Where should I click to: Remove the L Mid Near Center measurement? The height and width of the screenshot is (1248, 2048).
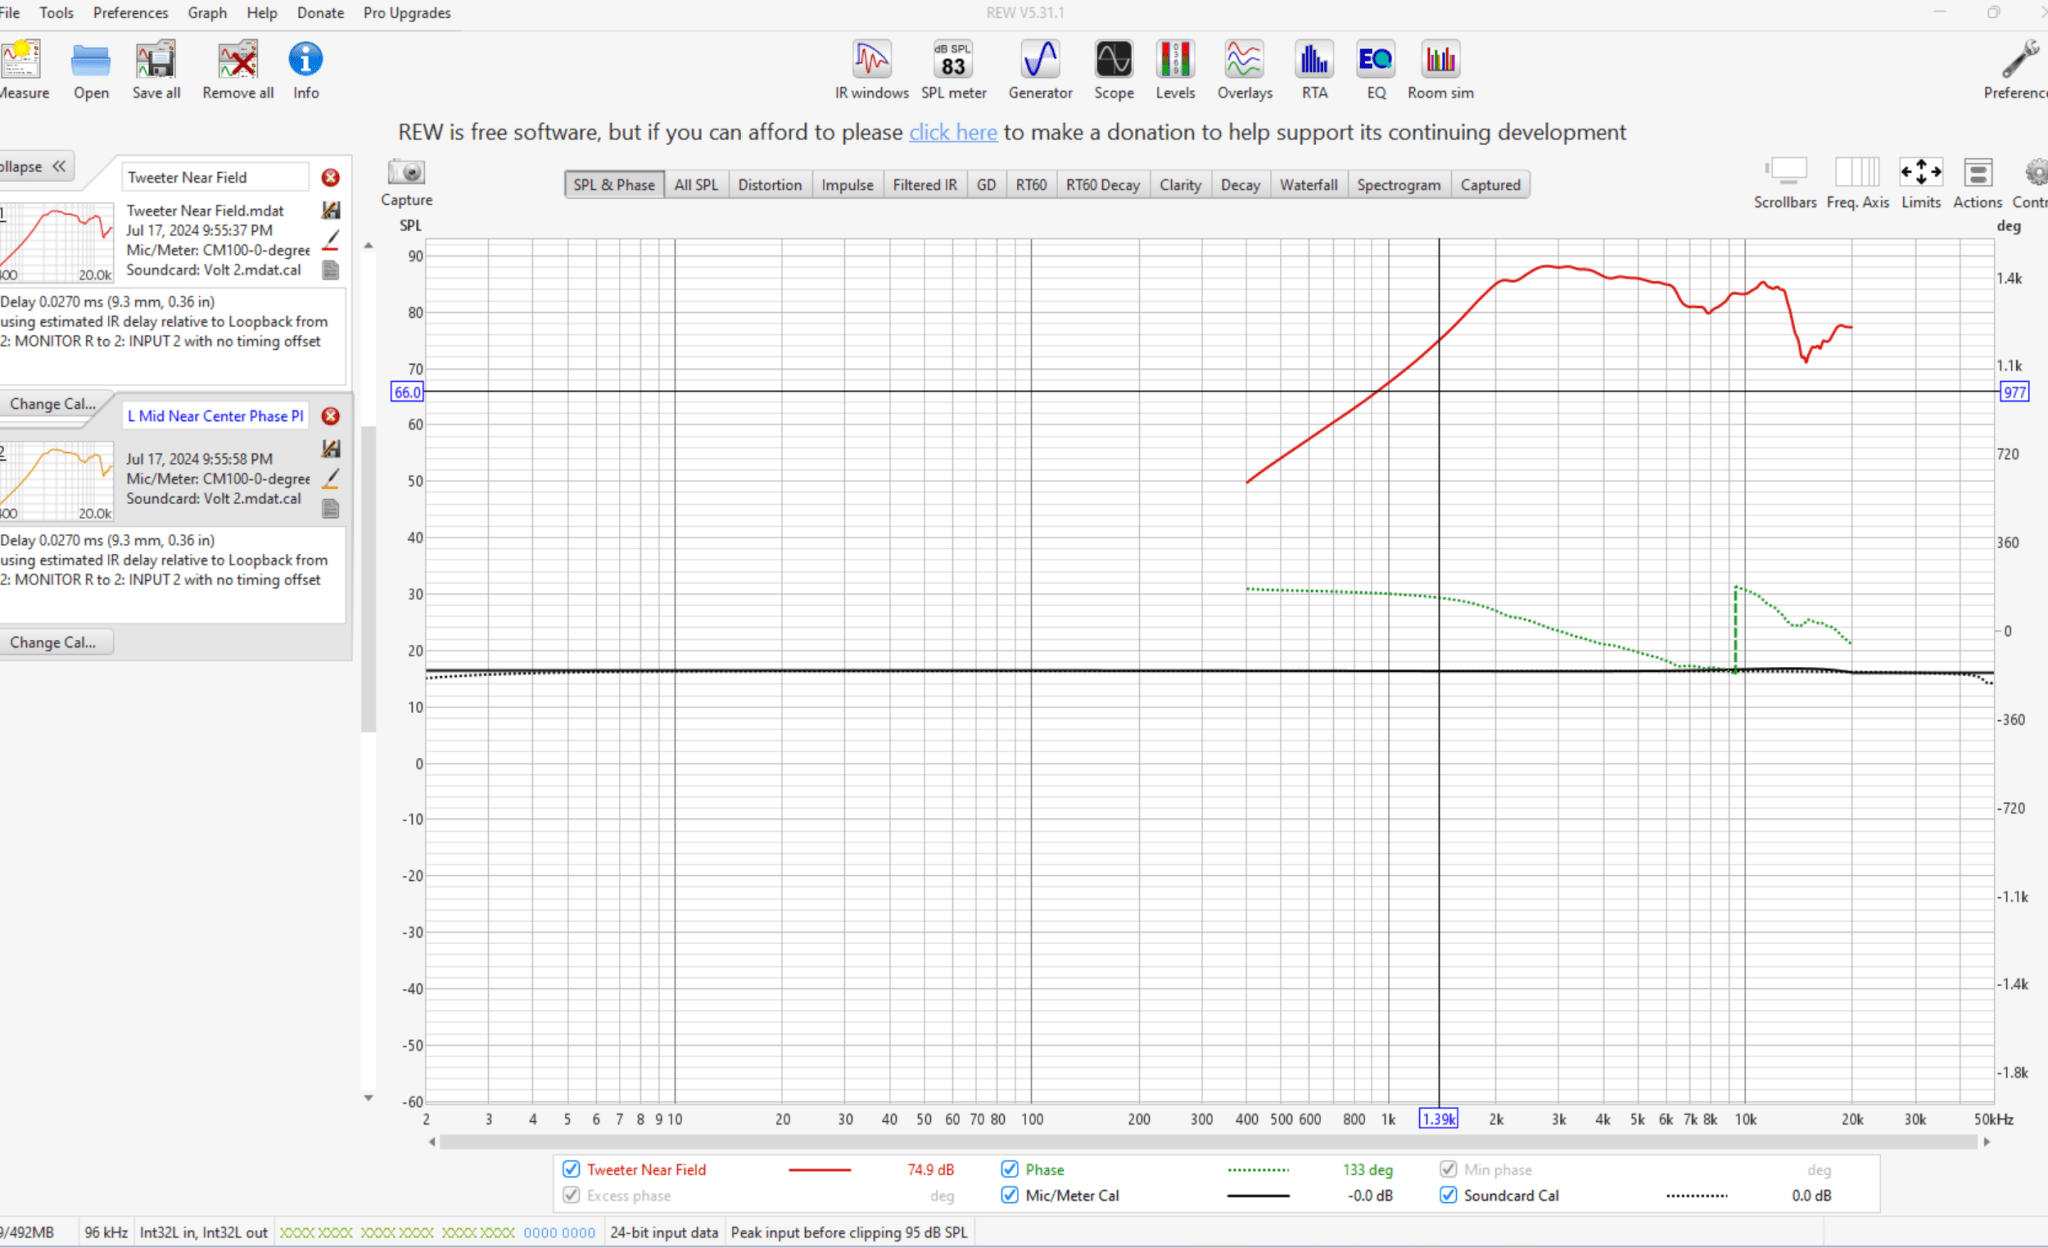click(x=330, y=416)
